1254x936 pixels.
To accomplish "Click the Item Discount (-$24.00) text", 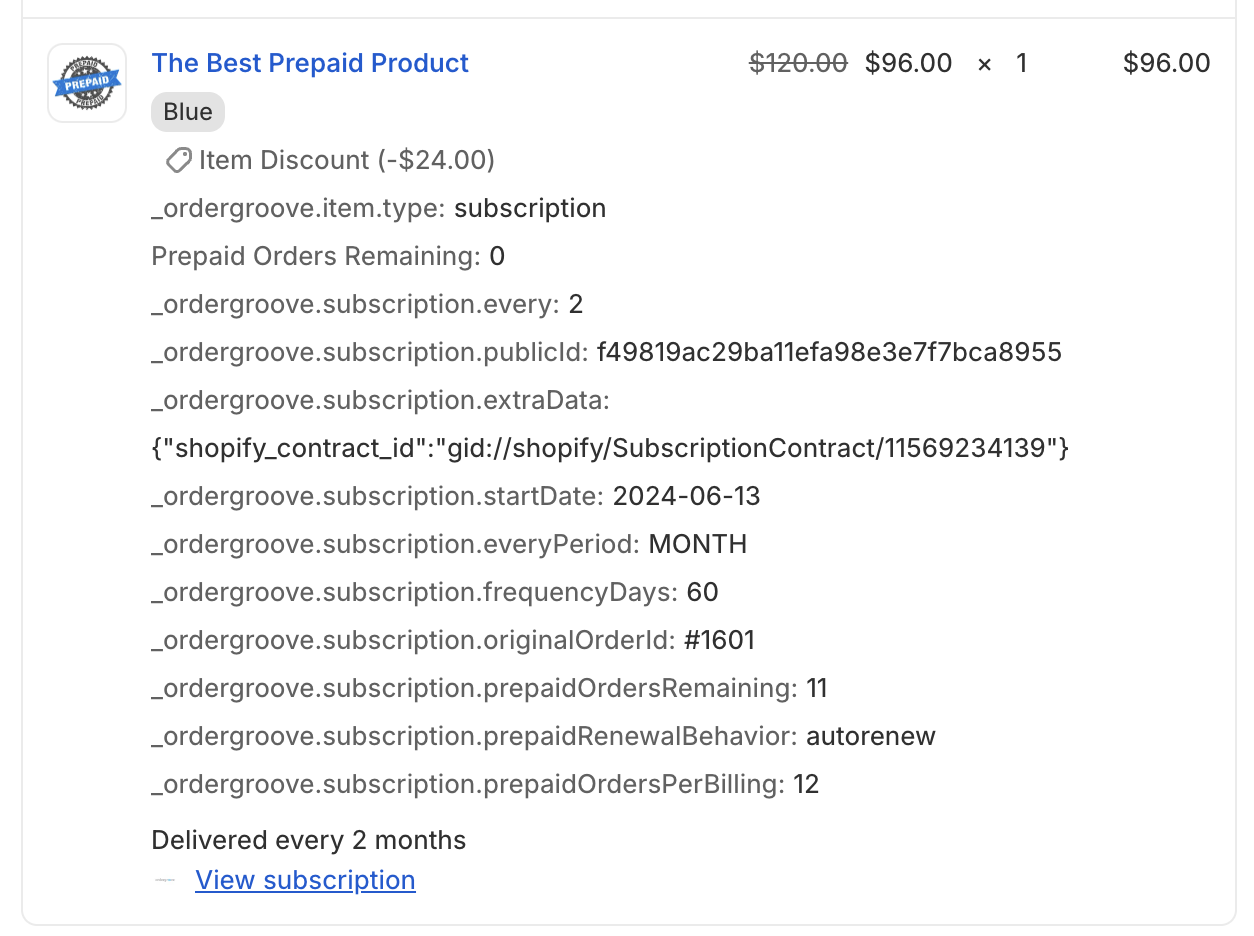I will (347, 160).
